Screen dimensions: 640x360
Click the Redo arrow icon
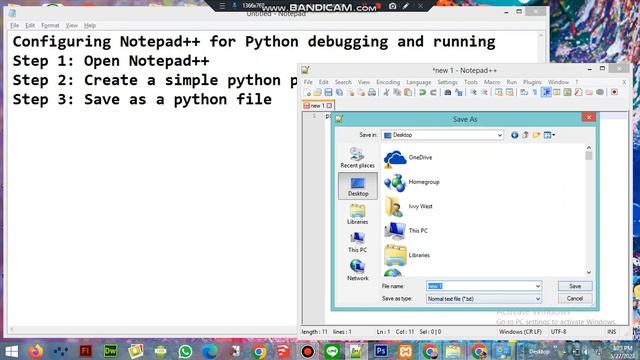point(433,93)
